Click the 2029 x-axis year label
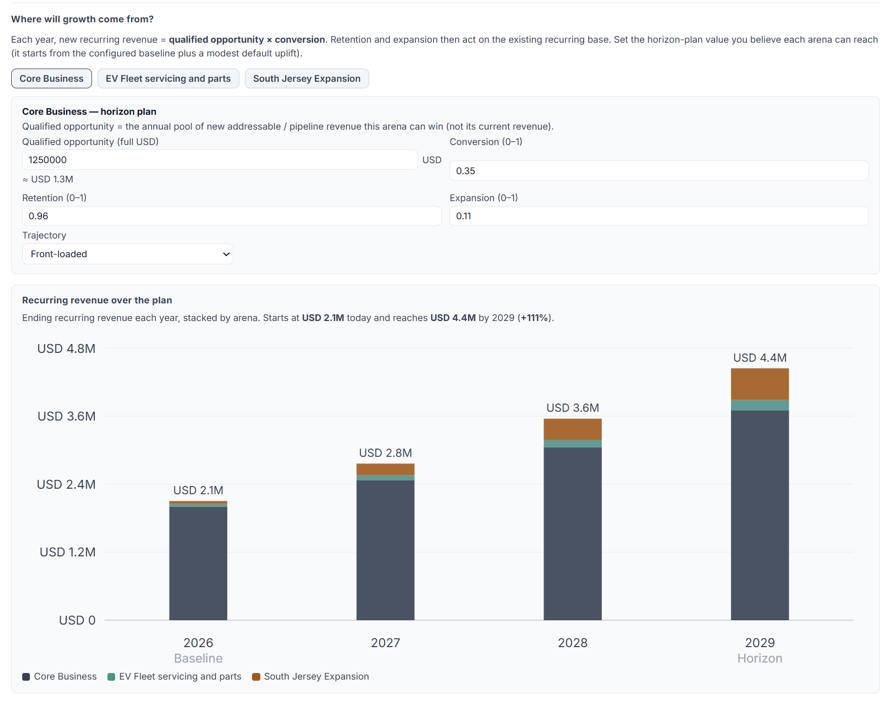The height and width of the screenshot is (702, 885). 760,643
